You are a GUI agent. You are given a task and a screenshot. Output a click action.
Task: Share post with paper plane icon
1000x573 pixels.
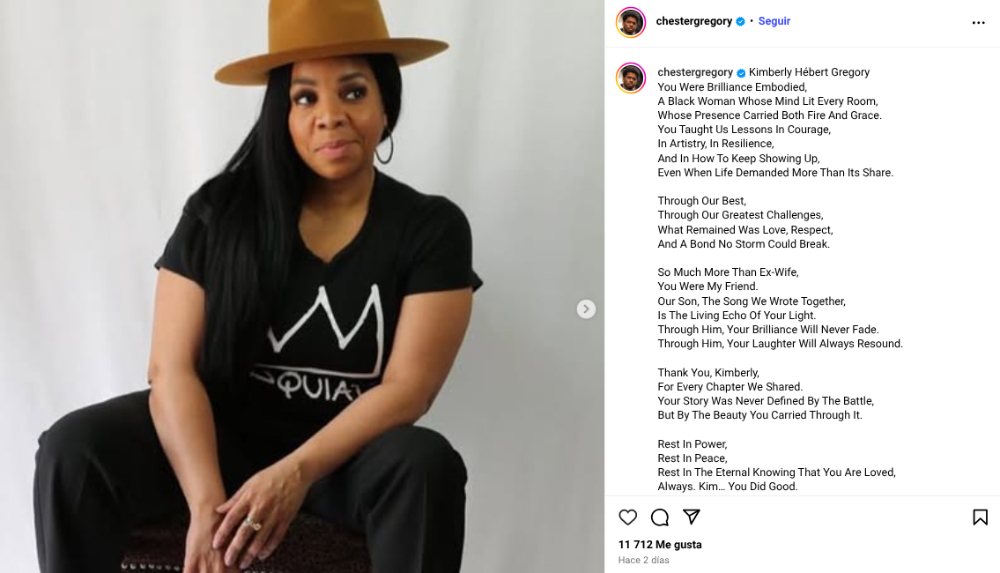(691, 517)
